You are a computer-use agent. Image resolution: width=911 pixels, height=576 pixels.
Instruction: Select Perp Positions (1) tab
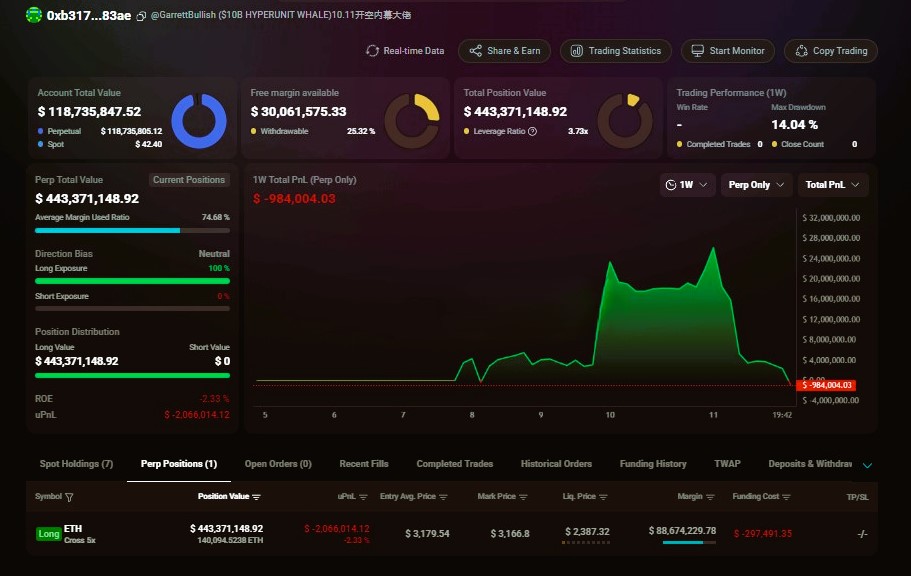[179, 464]
